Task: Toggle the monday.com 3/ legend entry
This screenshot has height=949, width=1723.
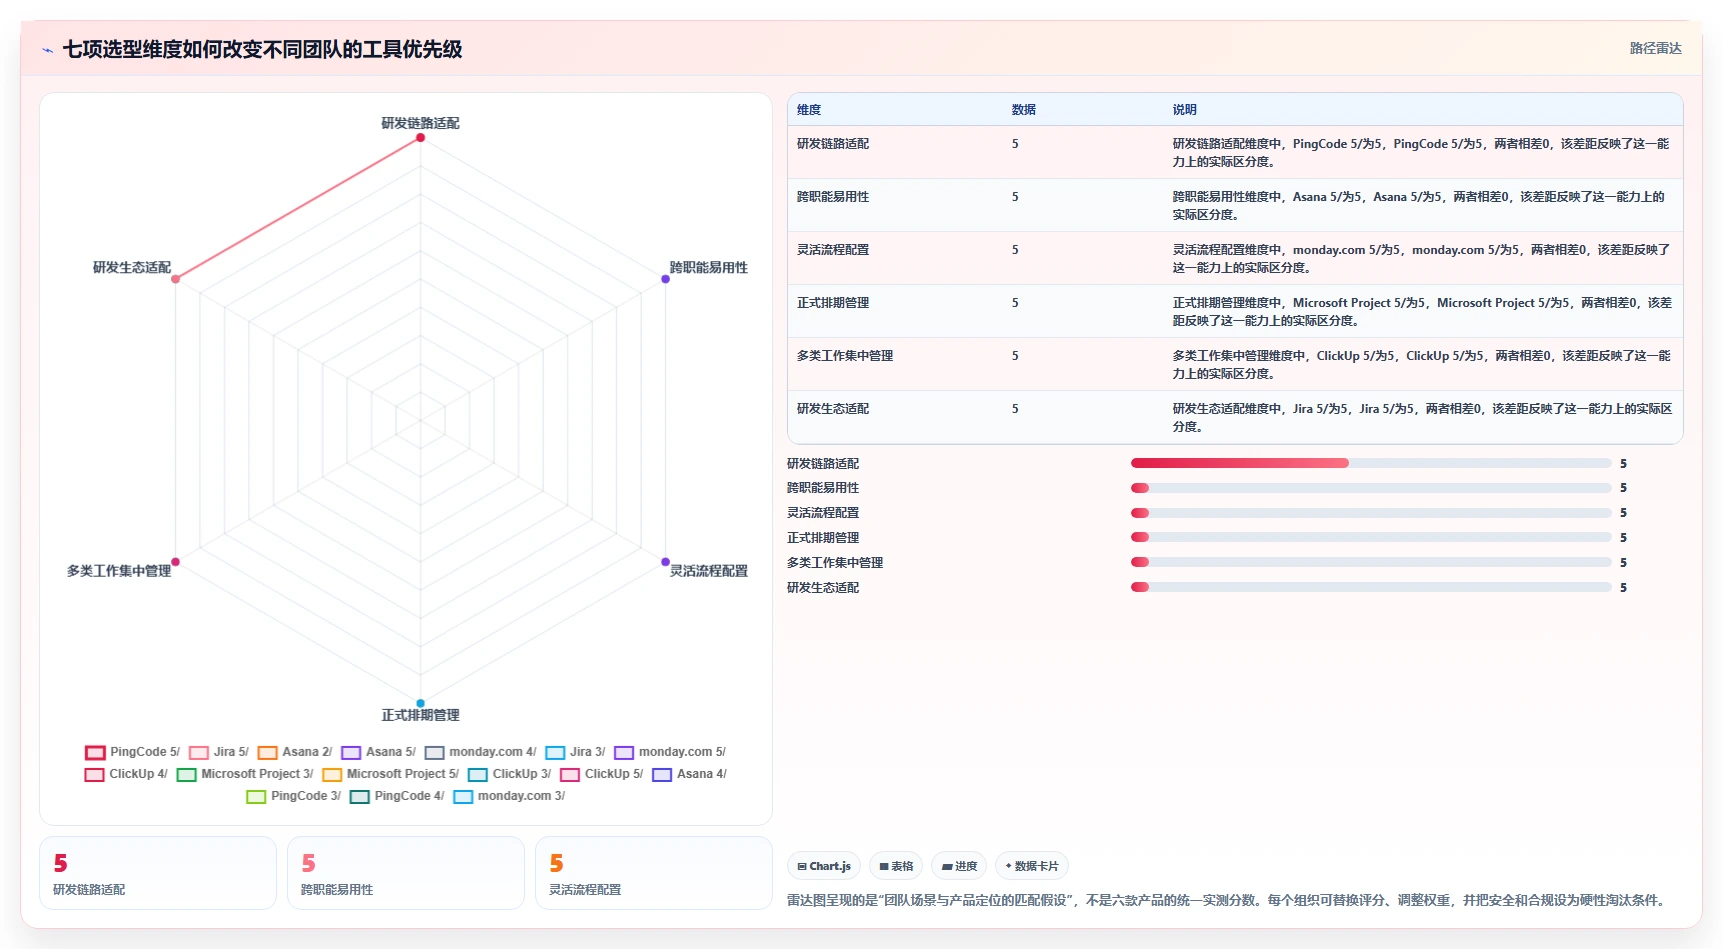Action: (509, 796)
